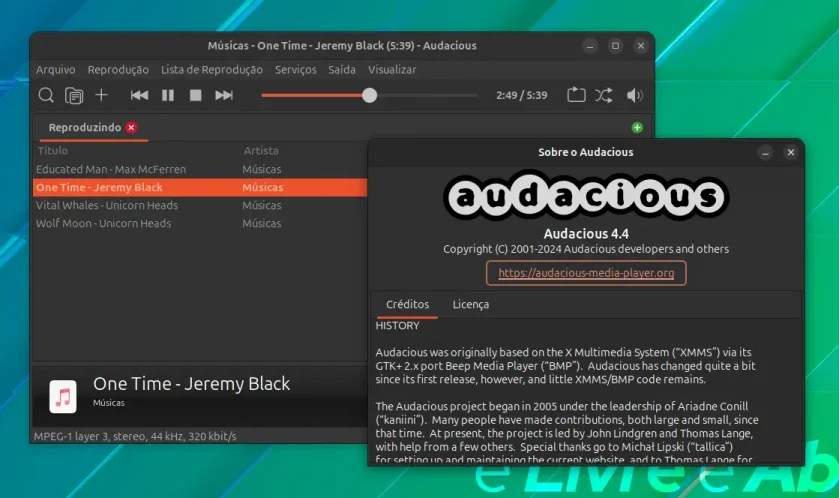Image resolution: width=840 pixels, height=498 pixels.
Task: Pause the playing song
Action: [x=168, y=95]
